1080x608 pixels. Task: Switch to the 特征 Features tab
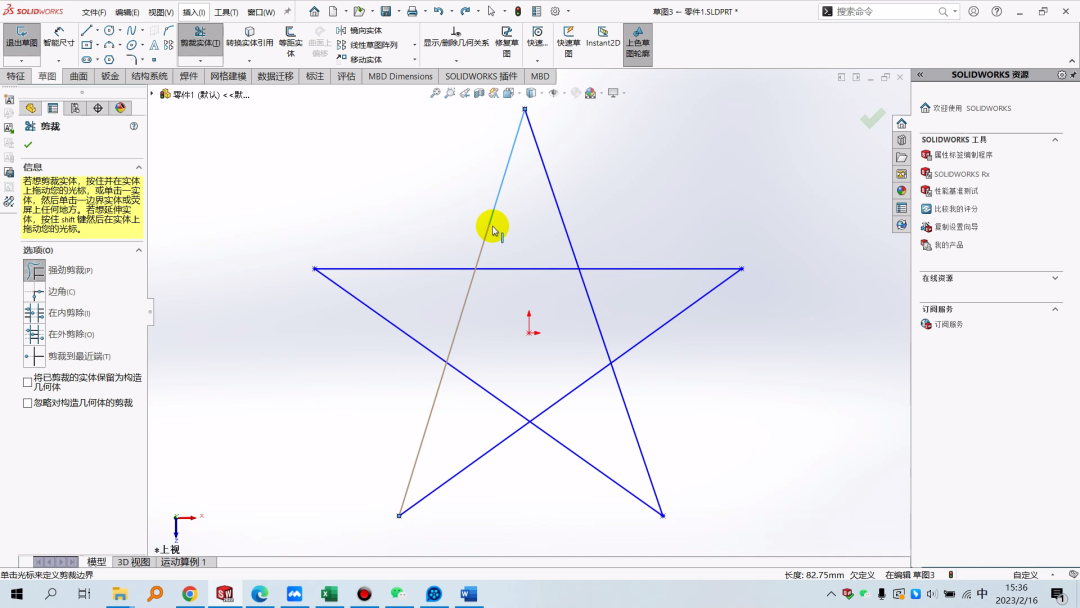[x=16, y=76]
